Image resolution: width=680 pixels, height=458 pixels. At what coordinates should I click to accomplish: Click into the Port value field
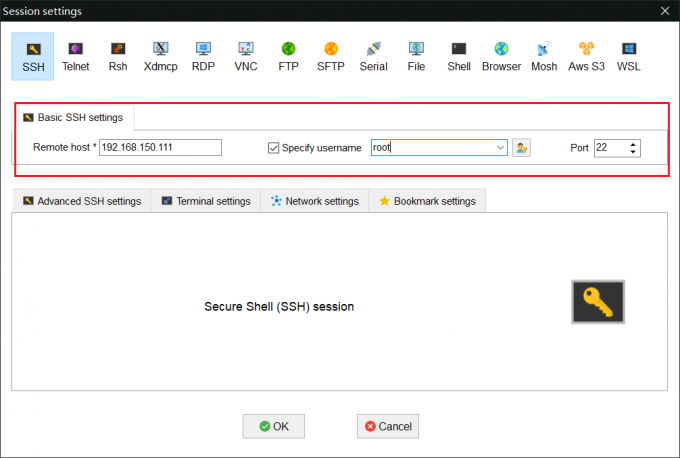(611, 148)
